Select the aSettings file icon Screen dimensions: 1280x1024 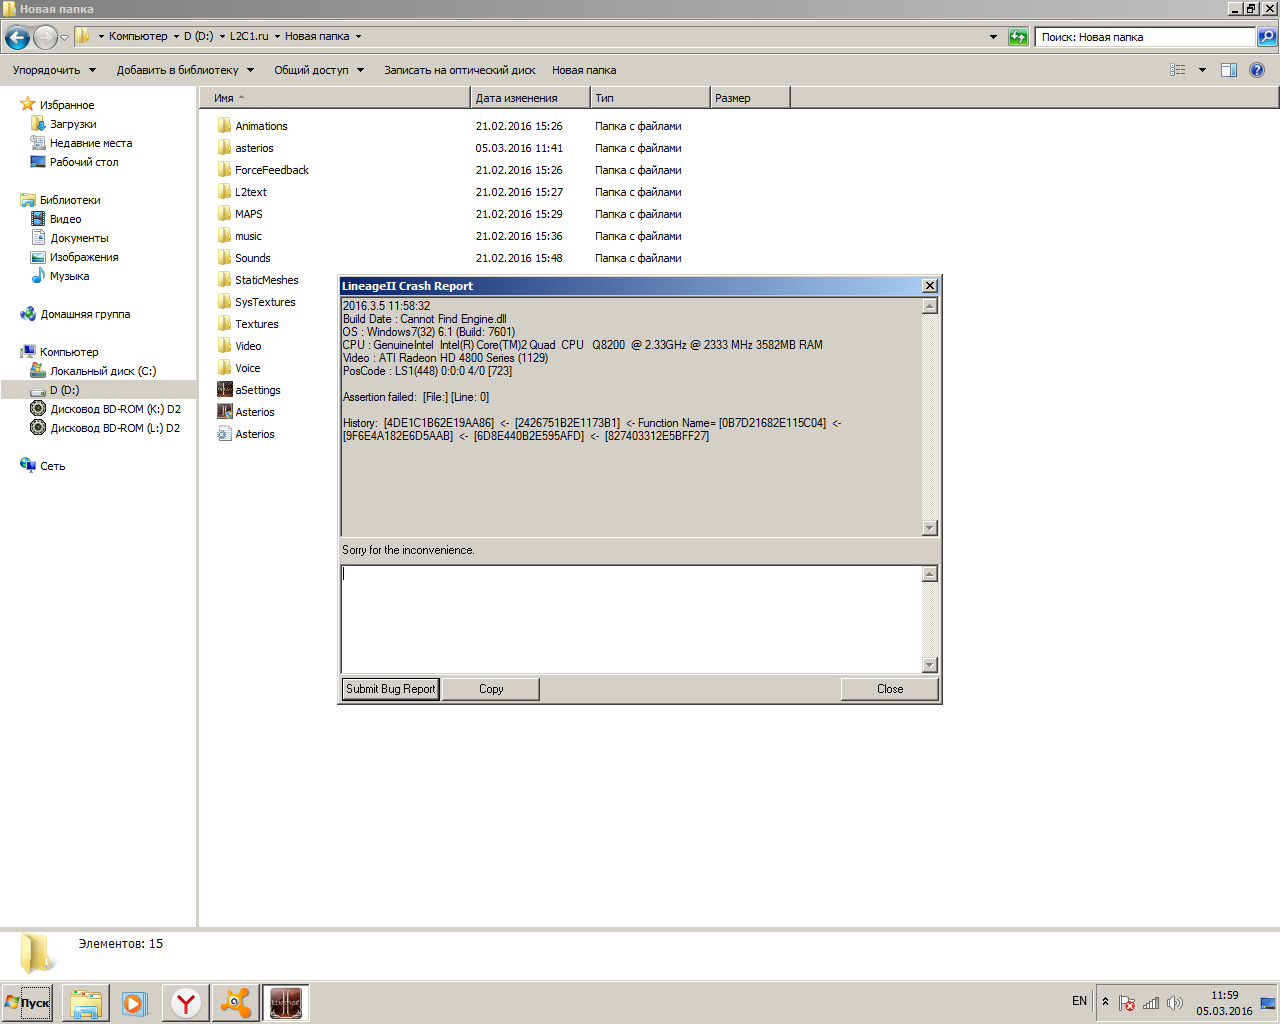click(225, 390)
